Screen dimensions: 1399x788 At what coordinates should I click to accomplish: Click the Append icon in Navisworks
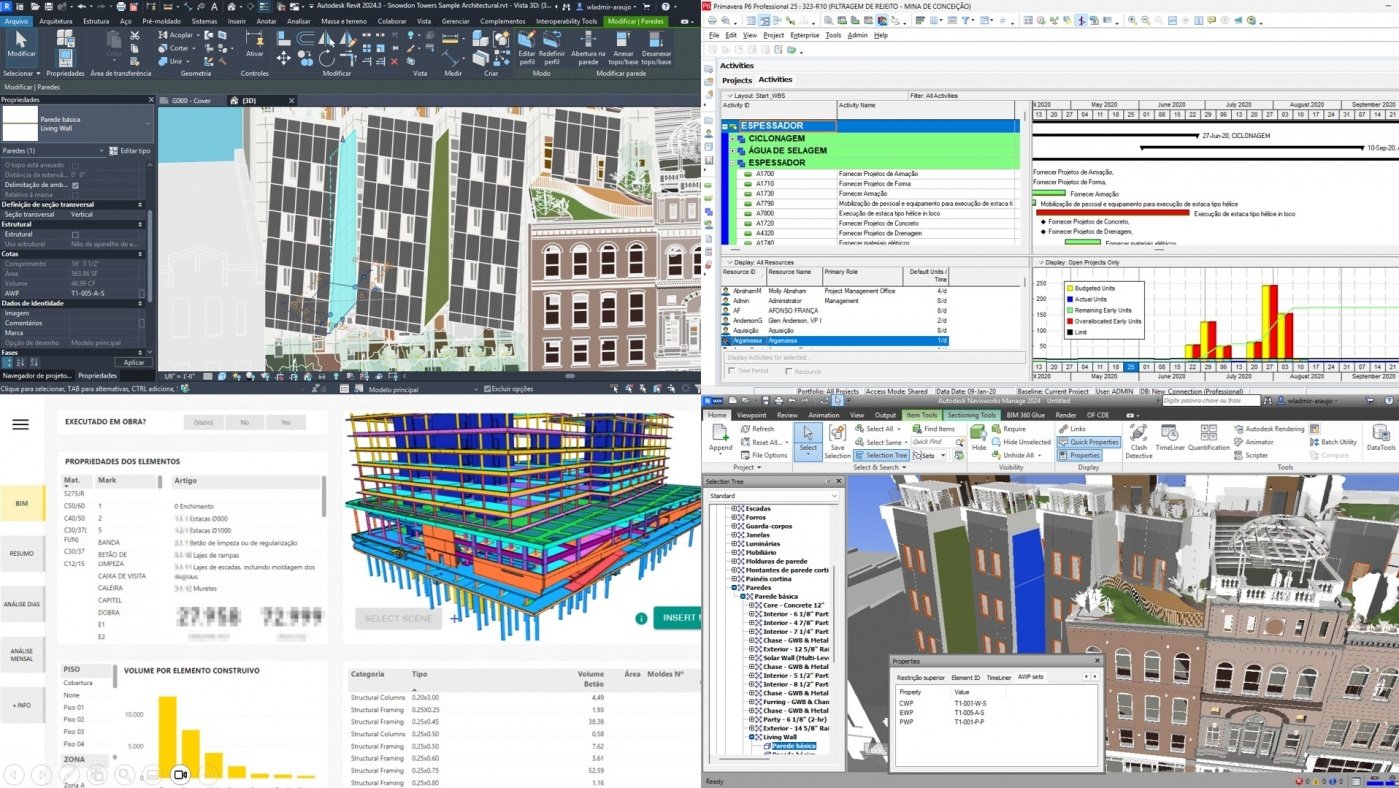tap(720, 438)
